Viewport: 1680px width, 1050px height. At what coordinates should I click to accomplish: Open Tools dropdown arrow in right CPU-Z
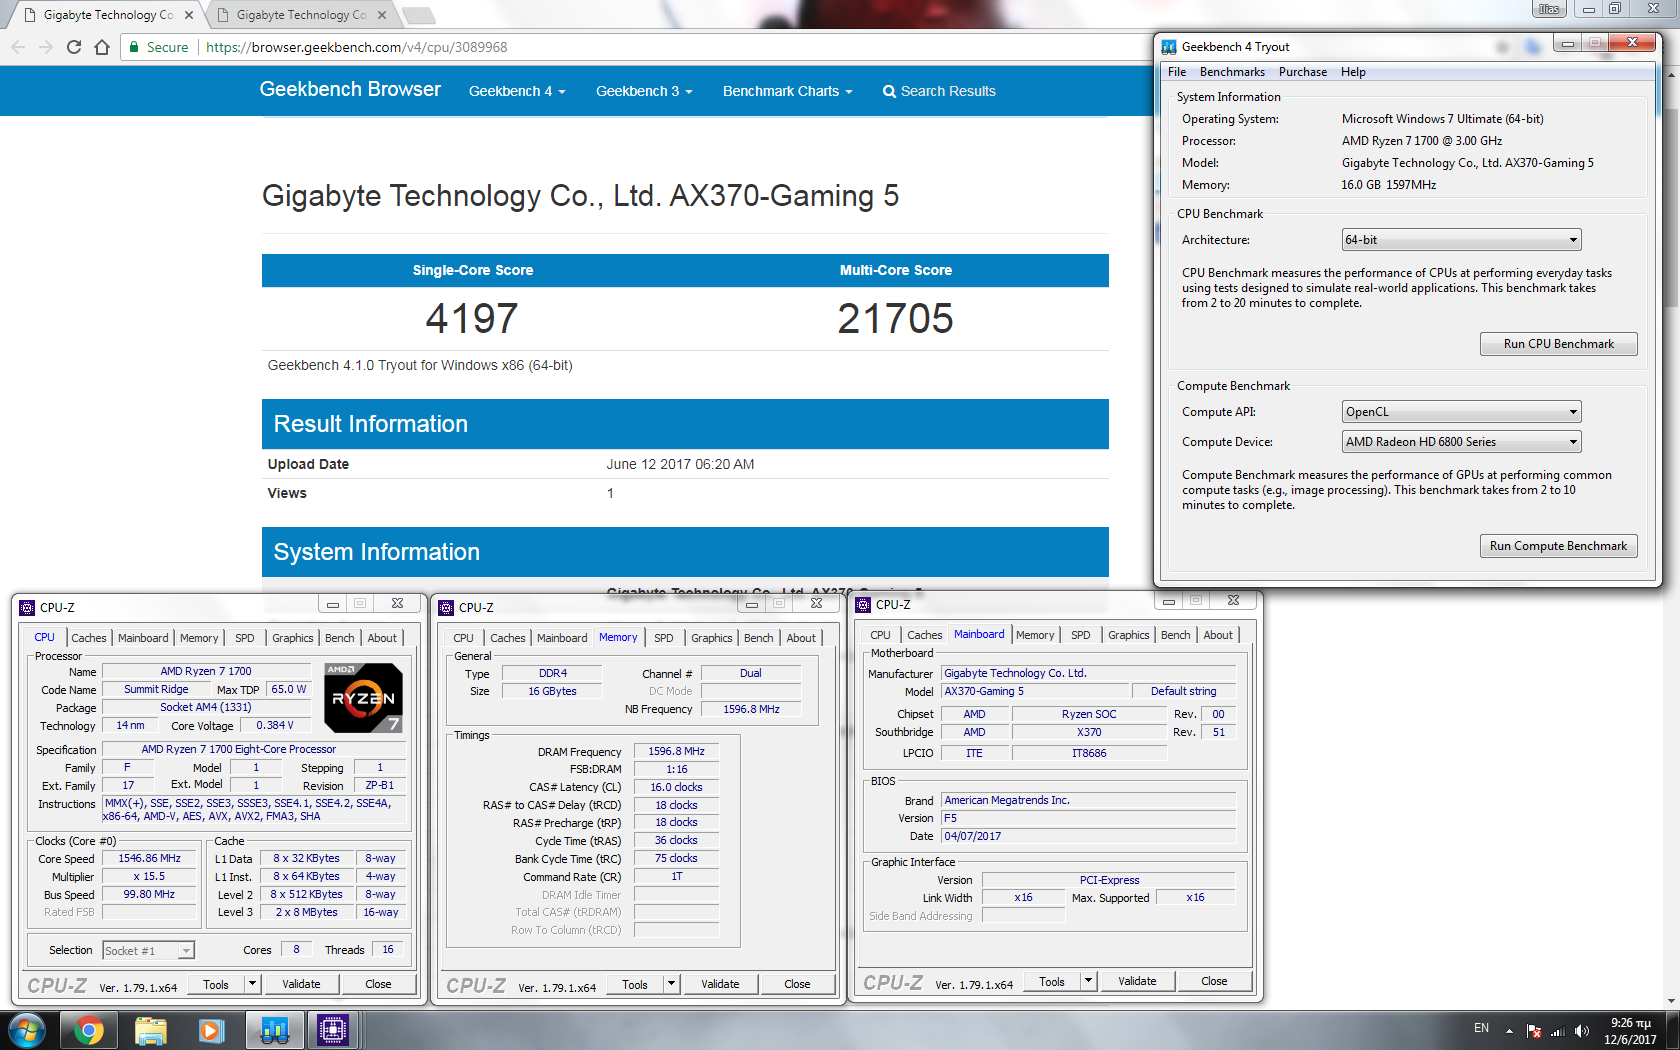[x=1089, y=981]
